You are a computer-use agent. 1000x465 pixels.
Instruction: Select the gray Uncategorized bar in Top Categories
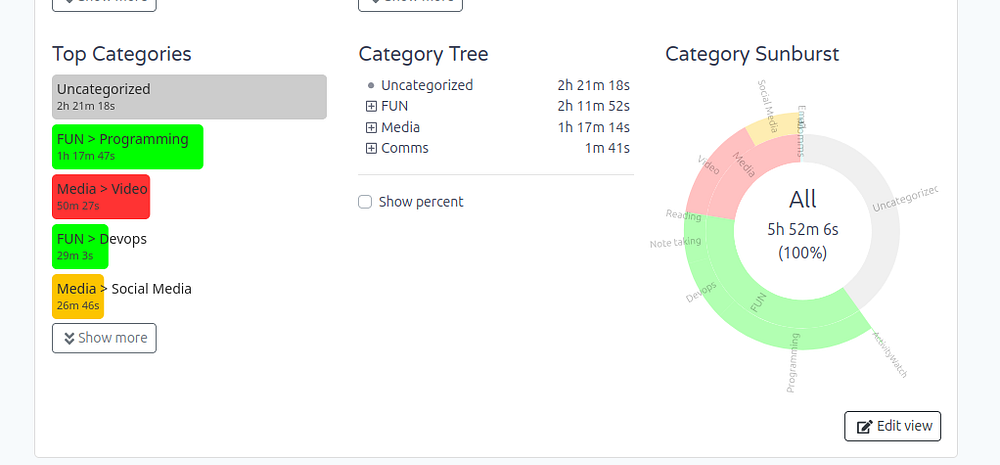pos(189,97)
